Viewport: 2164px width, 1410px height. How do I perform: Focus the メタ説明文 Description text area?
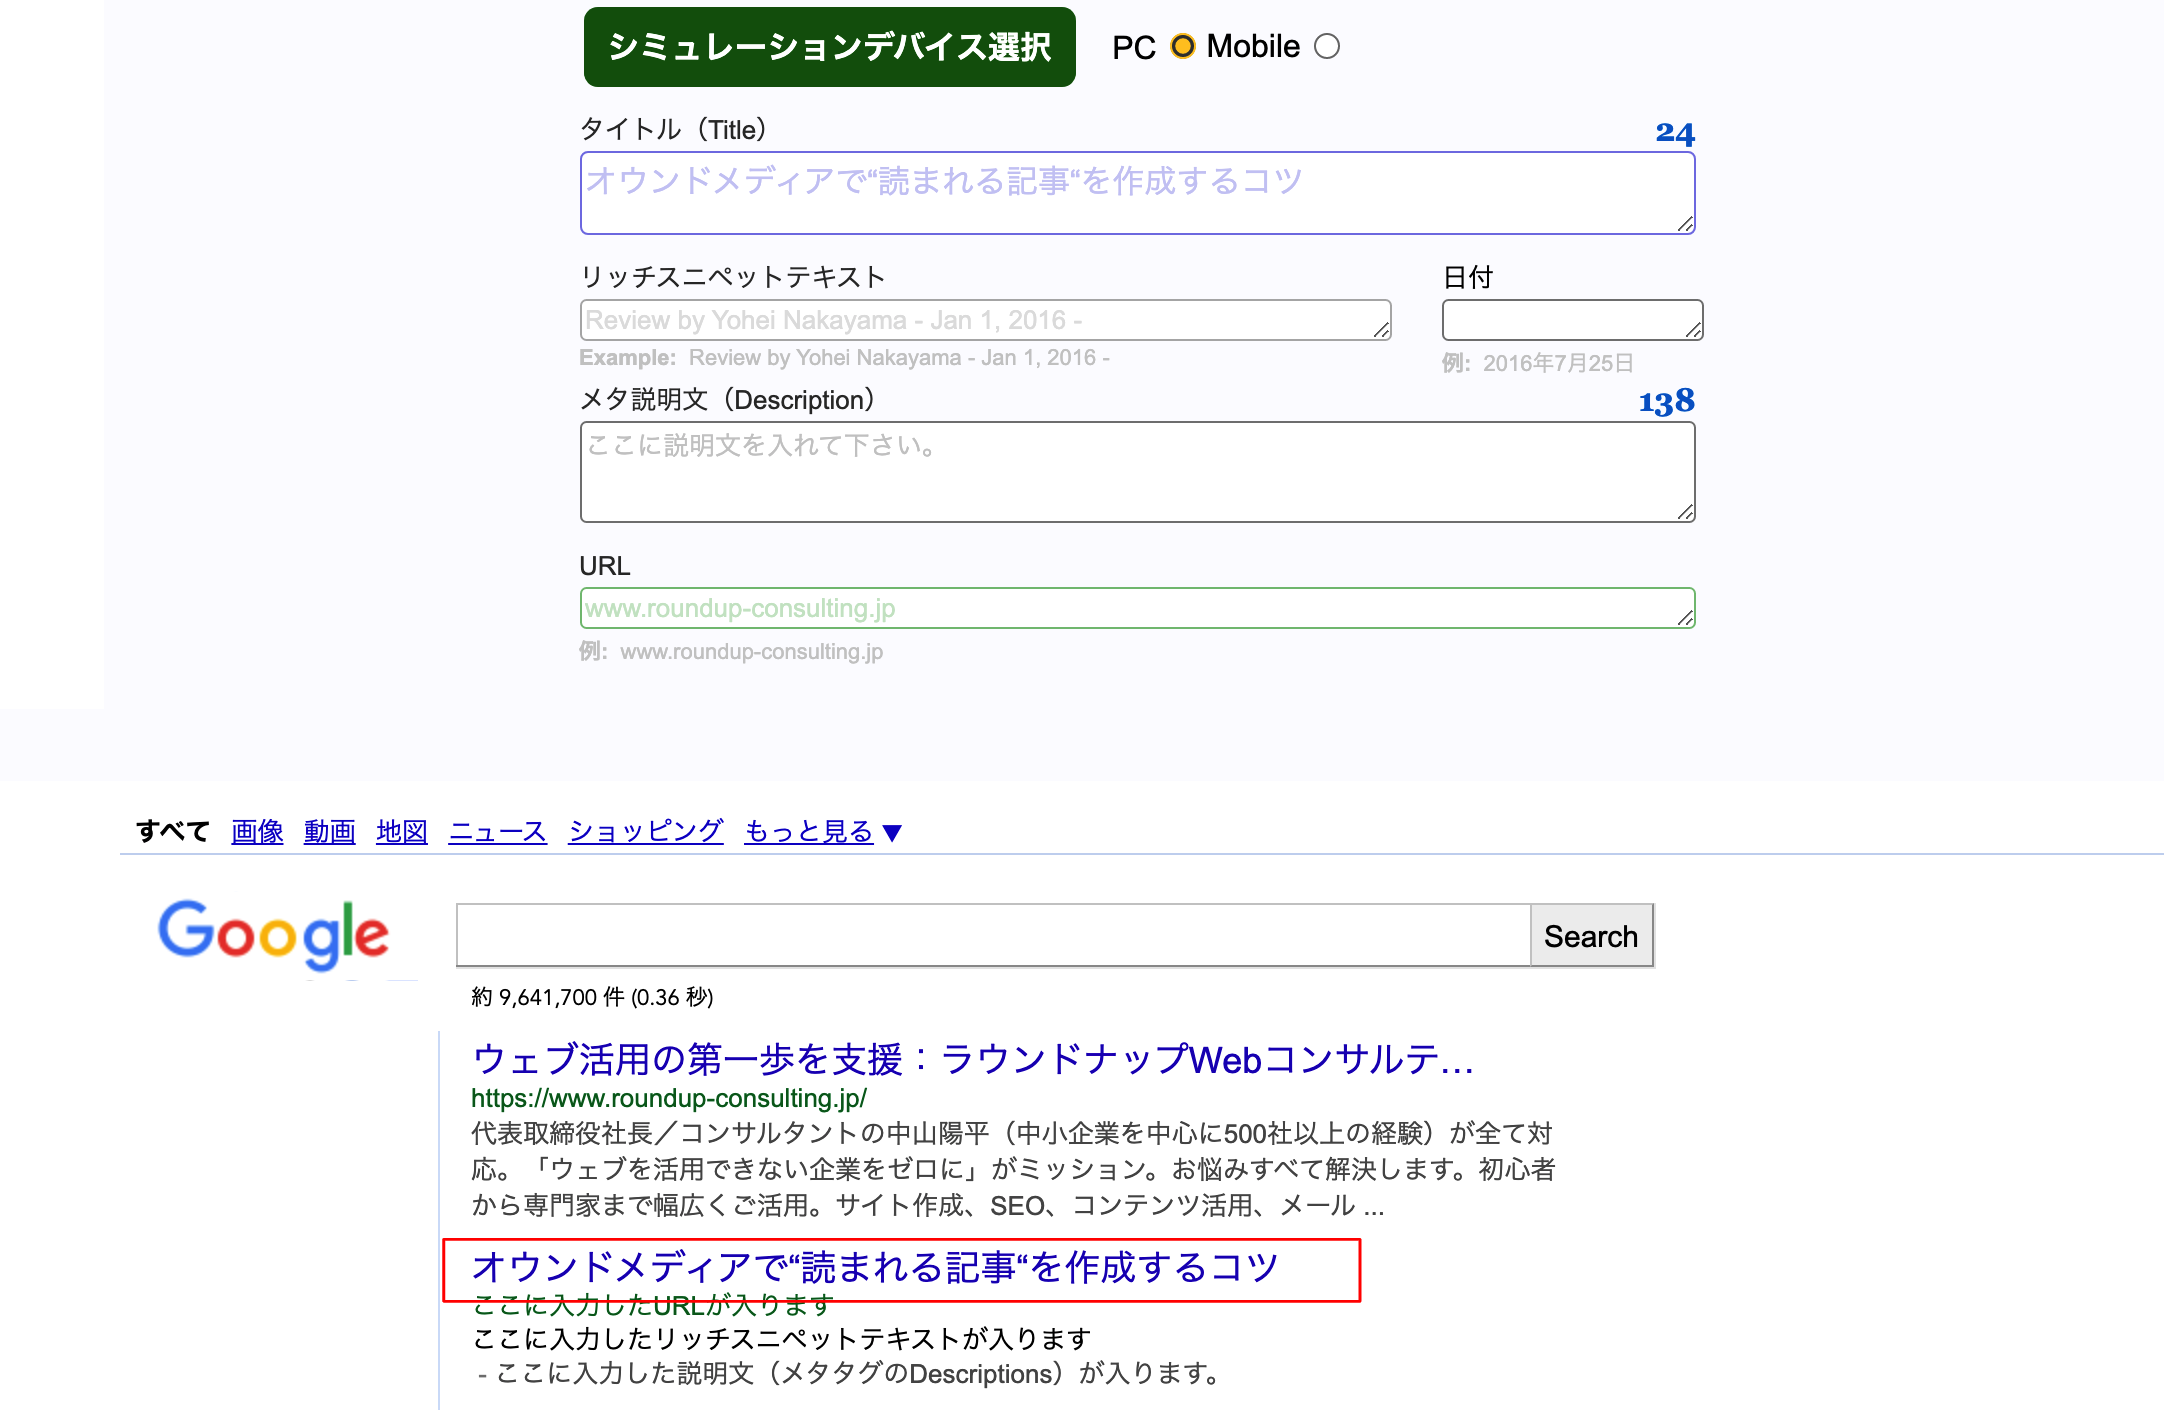1137,472
